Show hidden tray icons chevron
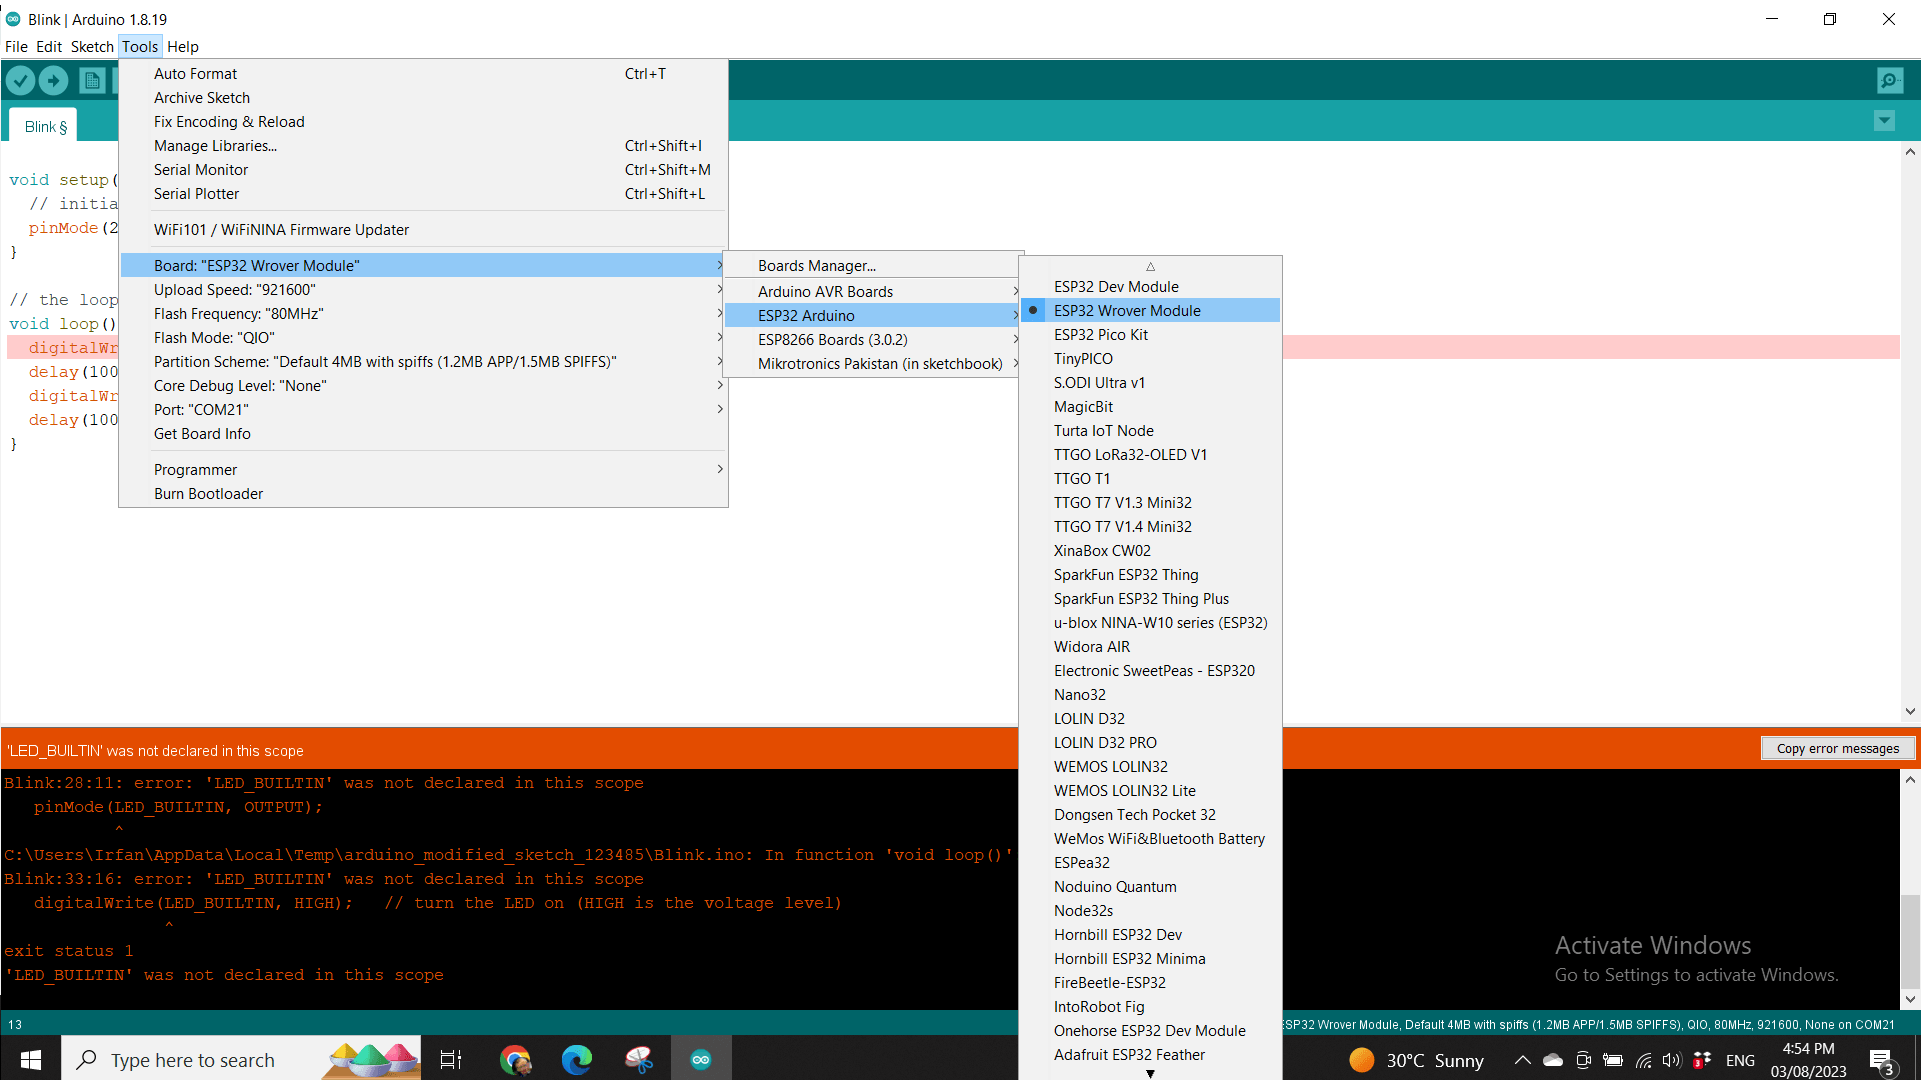Screen dimensions: 1922x1082 pos(1522,1060)
